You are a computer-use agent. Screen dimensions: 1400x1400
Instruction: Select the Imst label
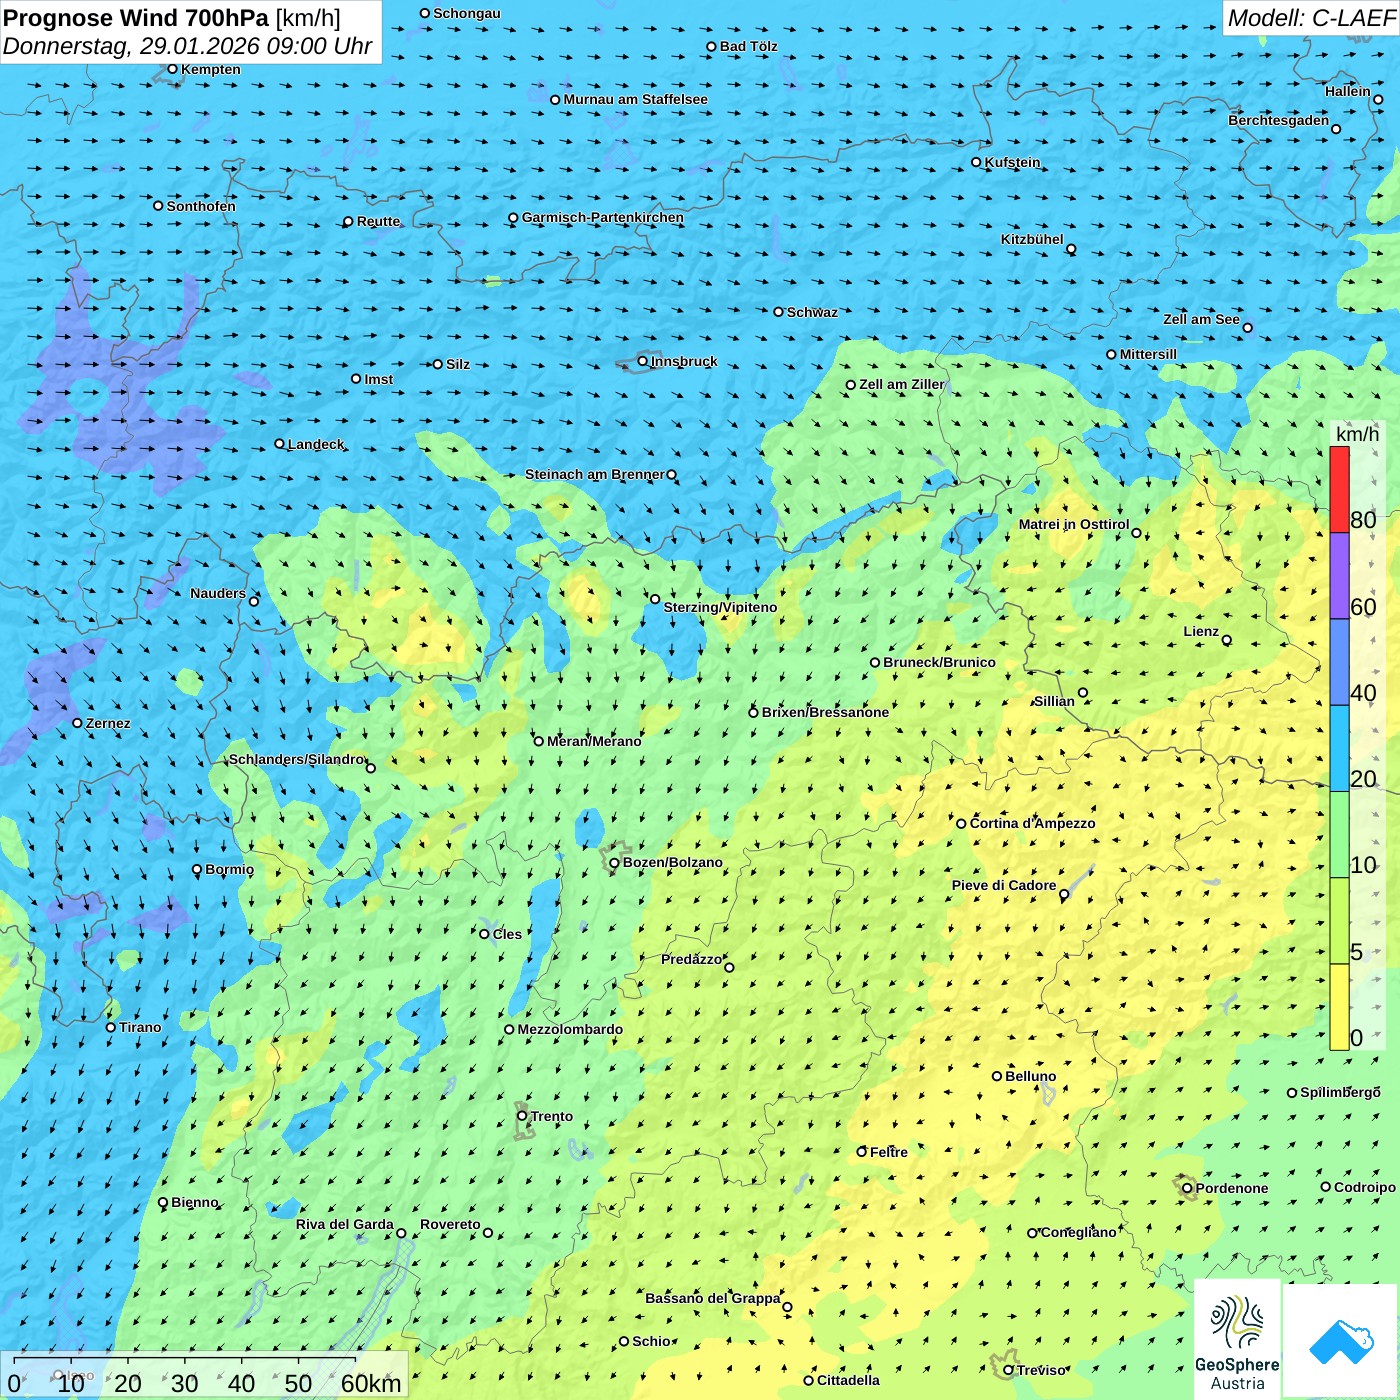379,379
